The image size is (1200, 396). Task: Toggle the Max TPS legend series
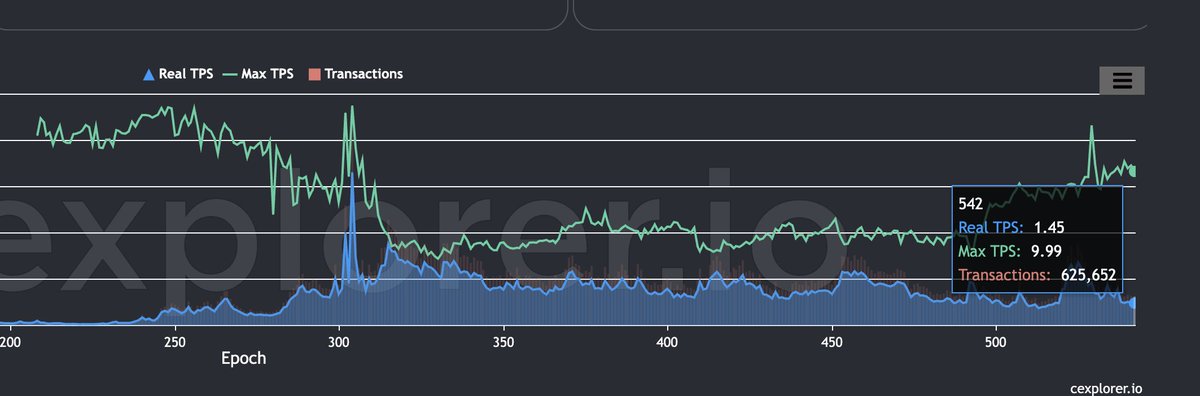tap(258, 74)
